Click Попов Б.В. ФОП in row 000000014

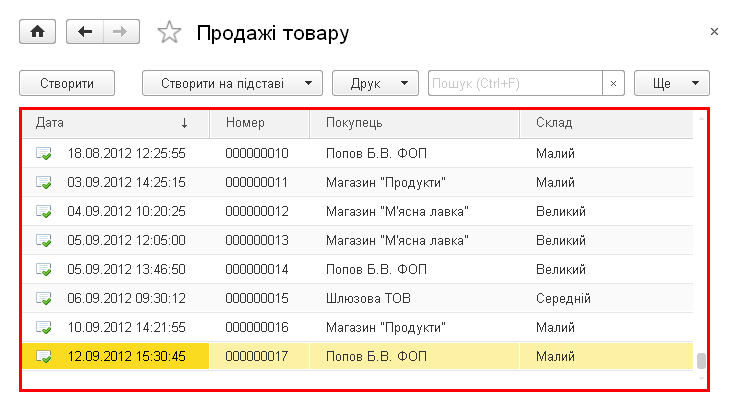pos(376,270)
